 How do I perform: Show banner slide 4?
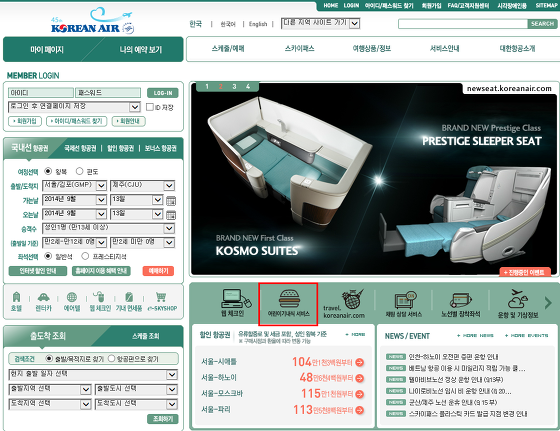tap(248, 86)
